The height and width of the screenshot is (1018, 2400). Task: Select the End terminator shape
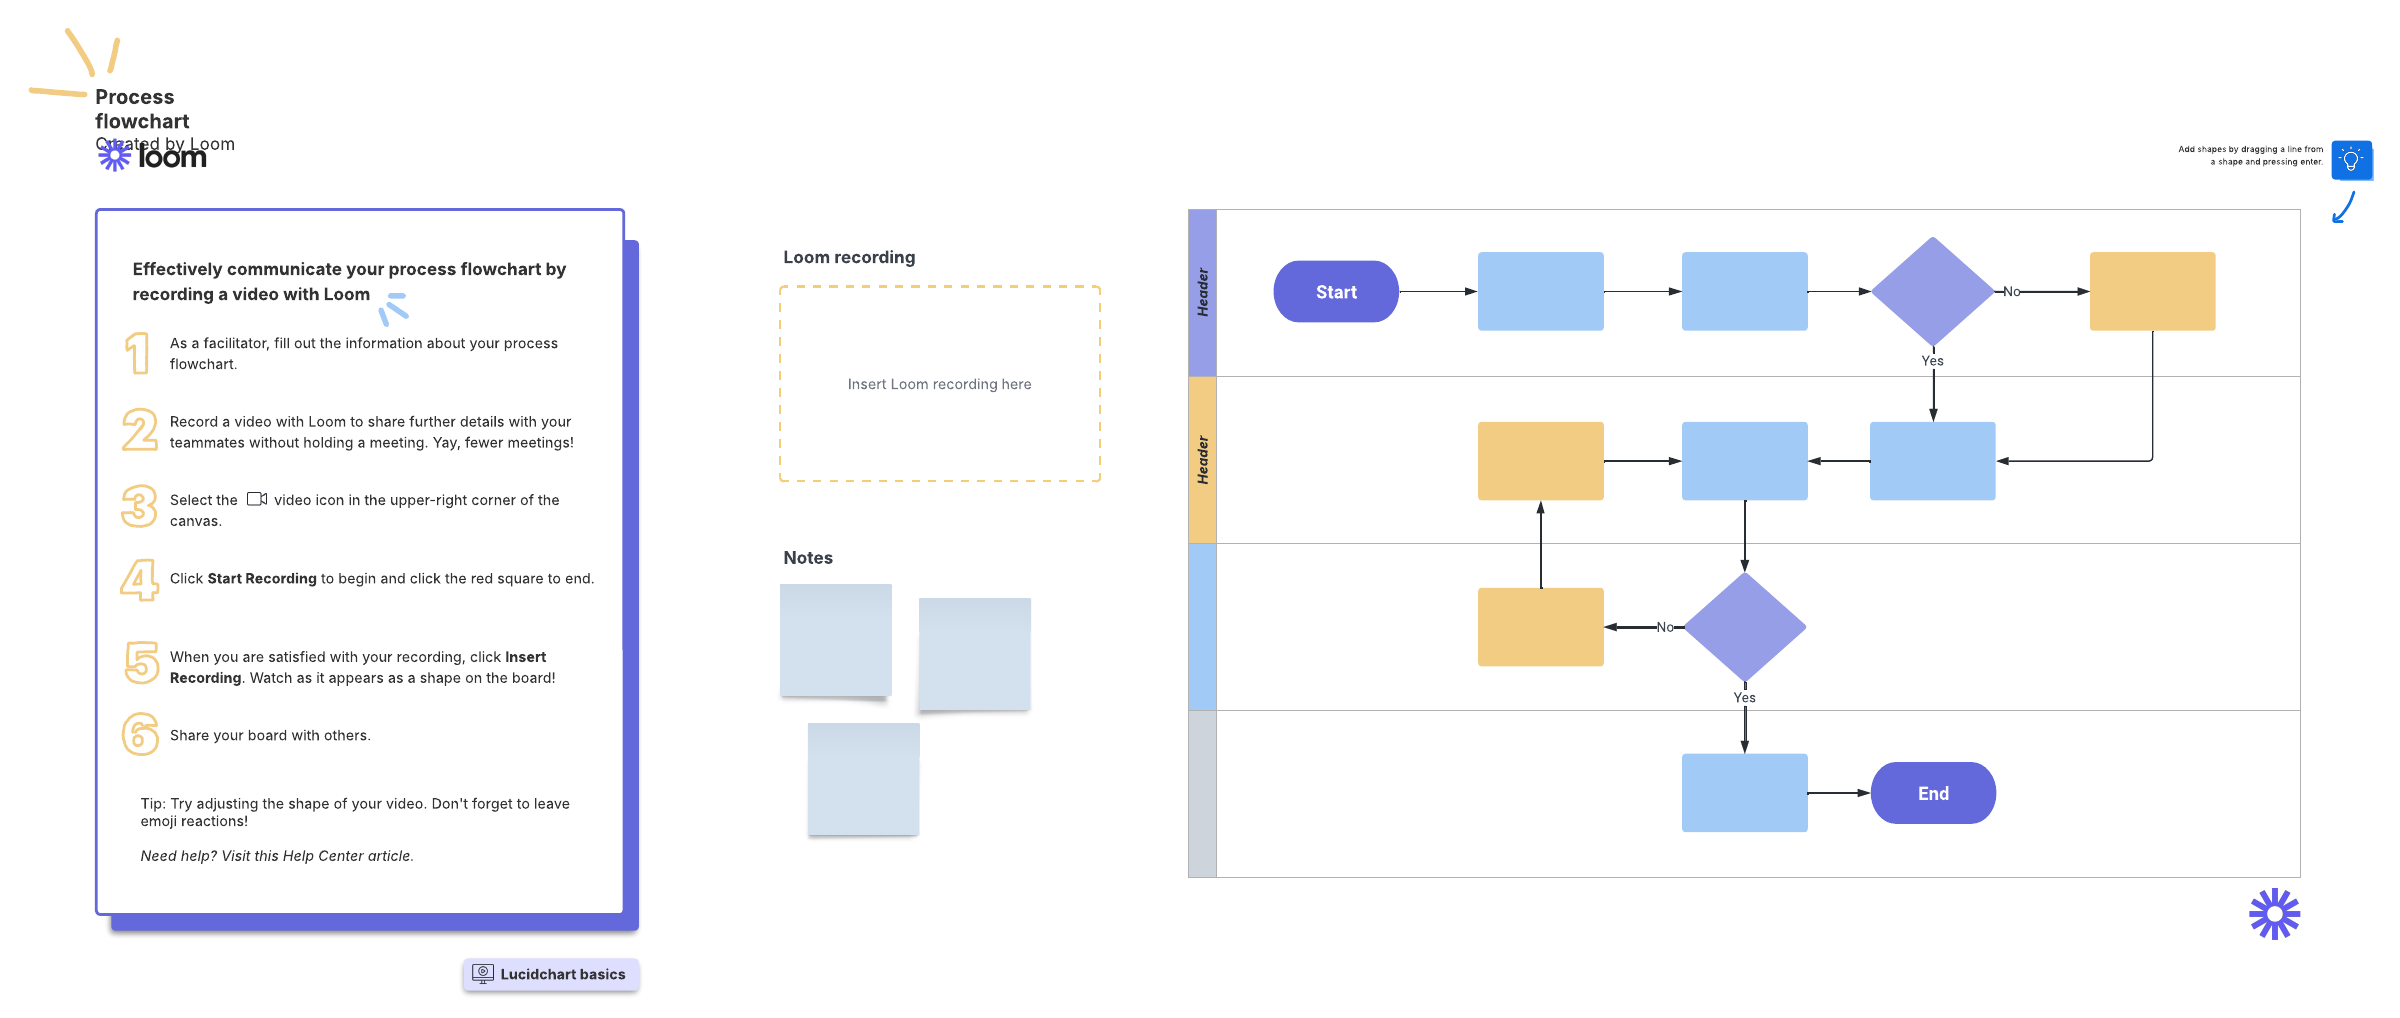(x=1932, y=793)
